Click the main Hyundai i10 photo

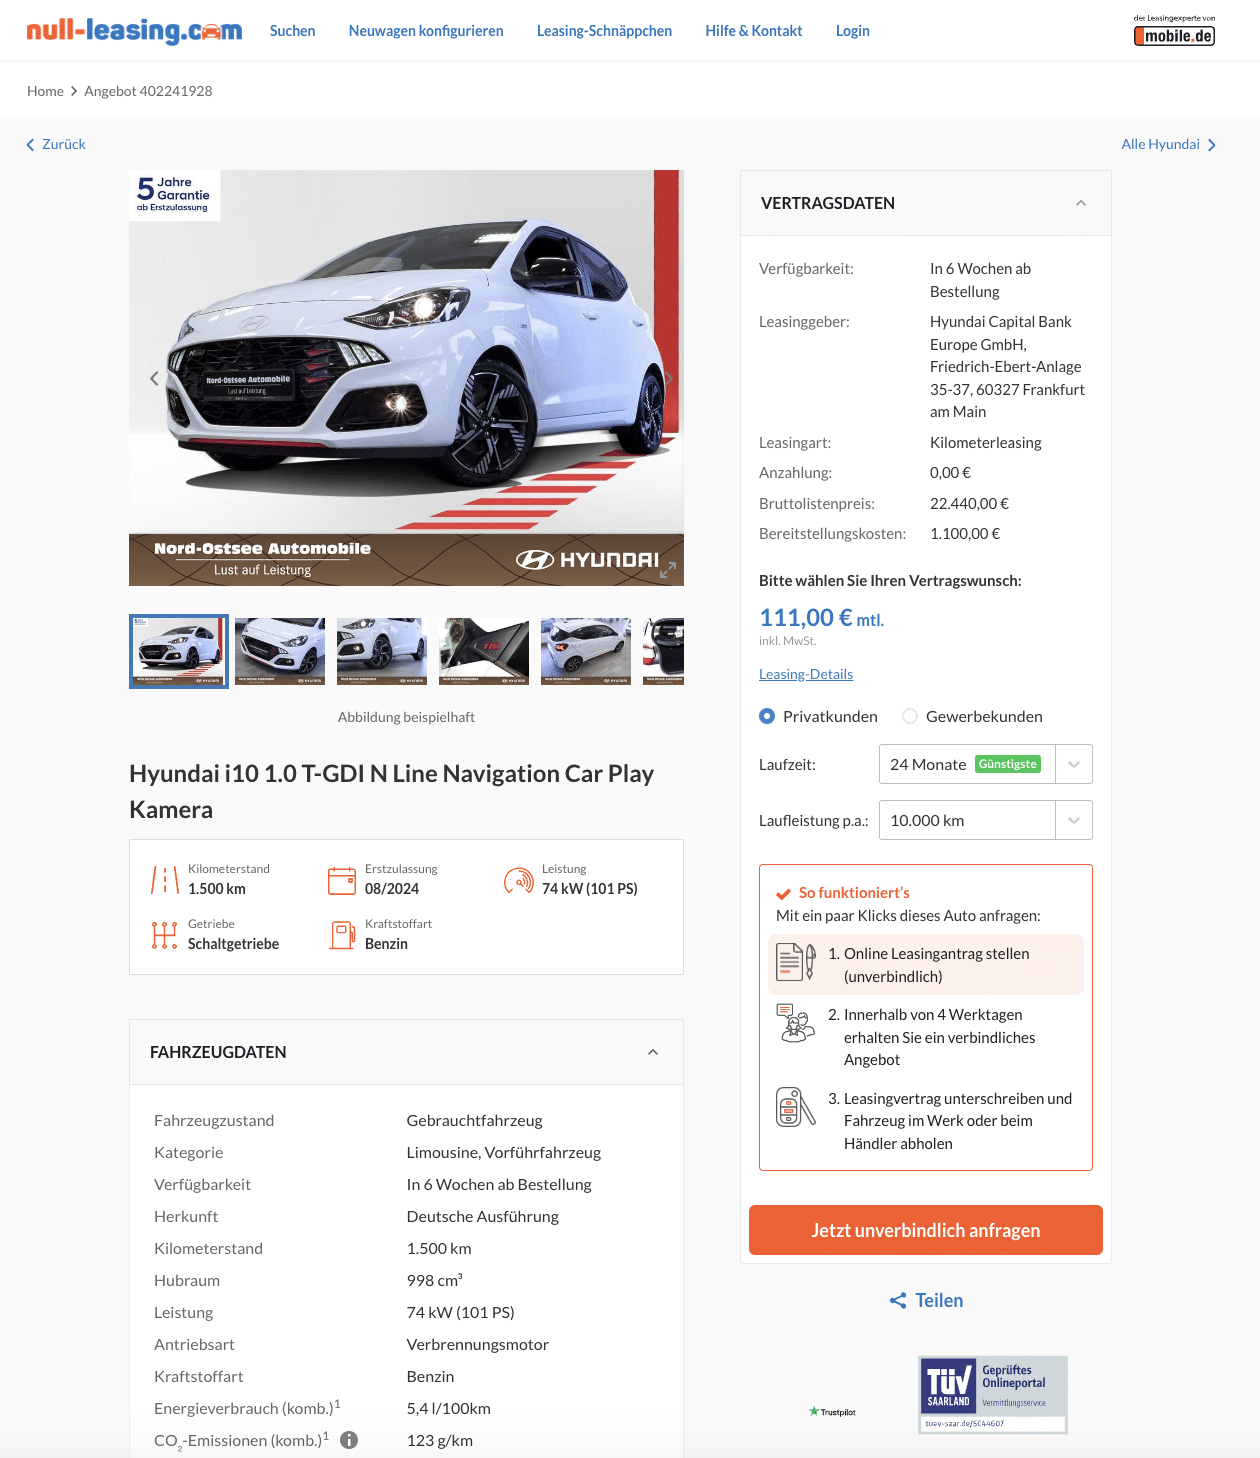click(406, 378)
